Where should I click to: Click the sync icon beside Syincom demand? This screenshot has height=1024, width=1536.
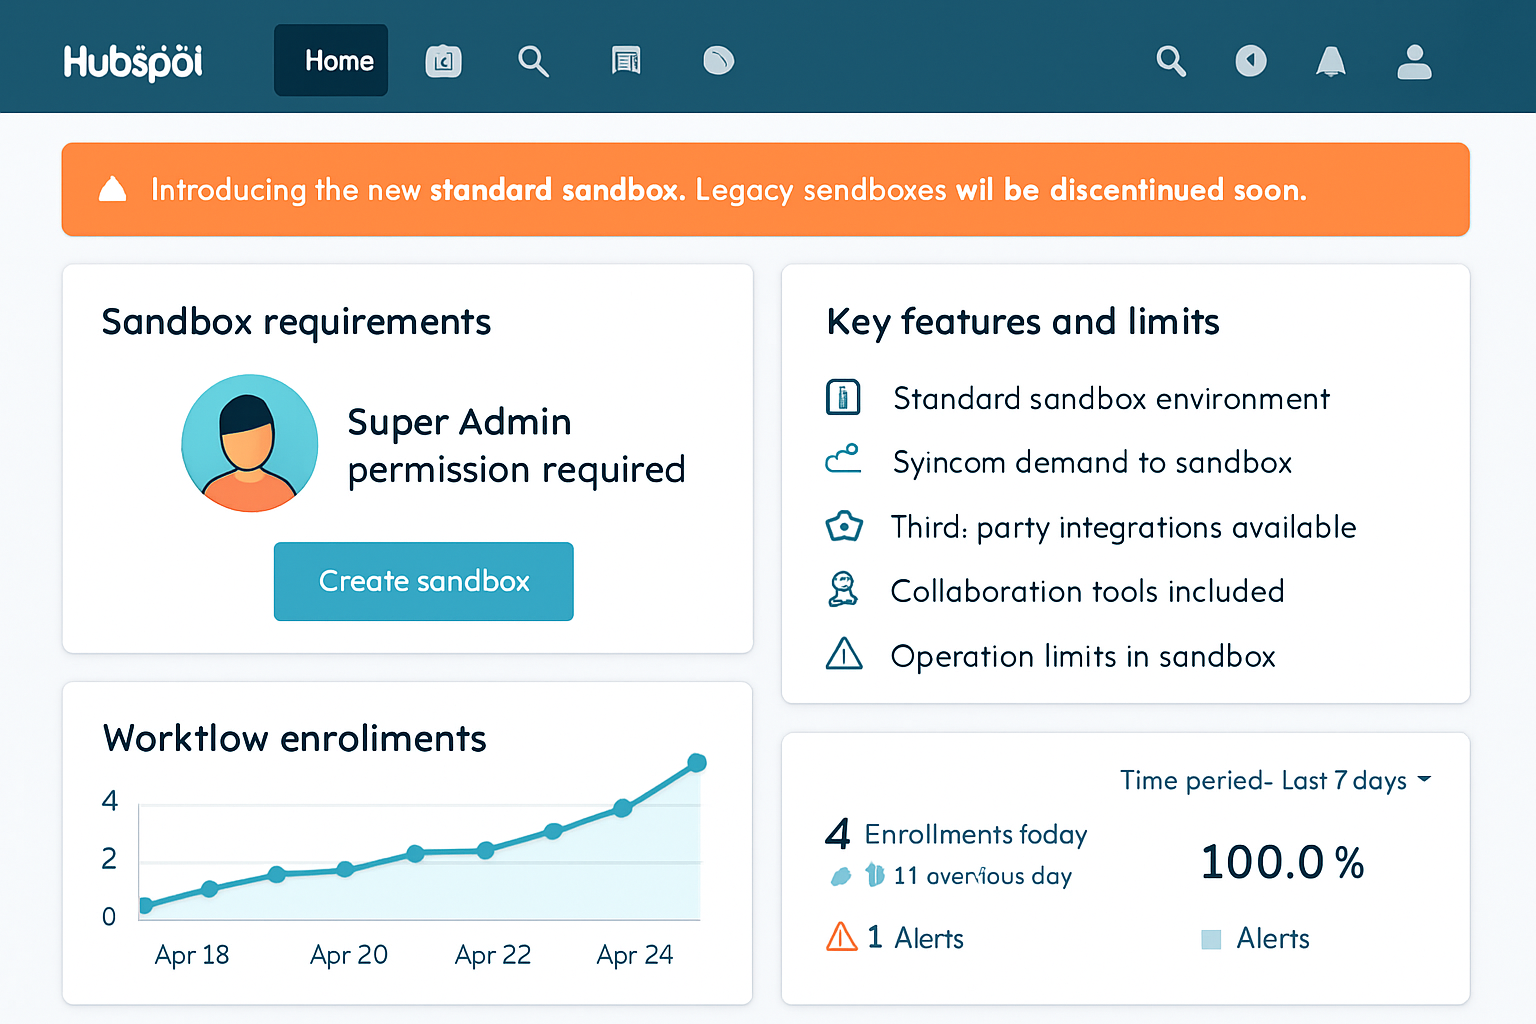click(x=843, y=459)
